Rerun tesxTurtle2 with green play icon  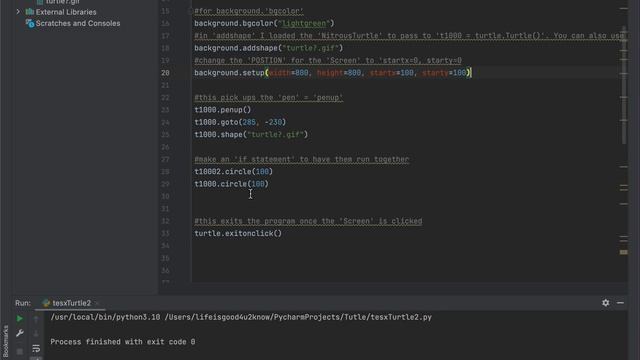point(20,318)
